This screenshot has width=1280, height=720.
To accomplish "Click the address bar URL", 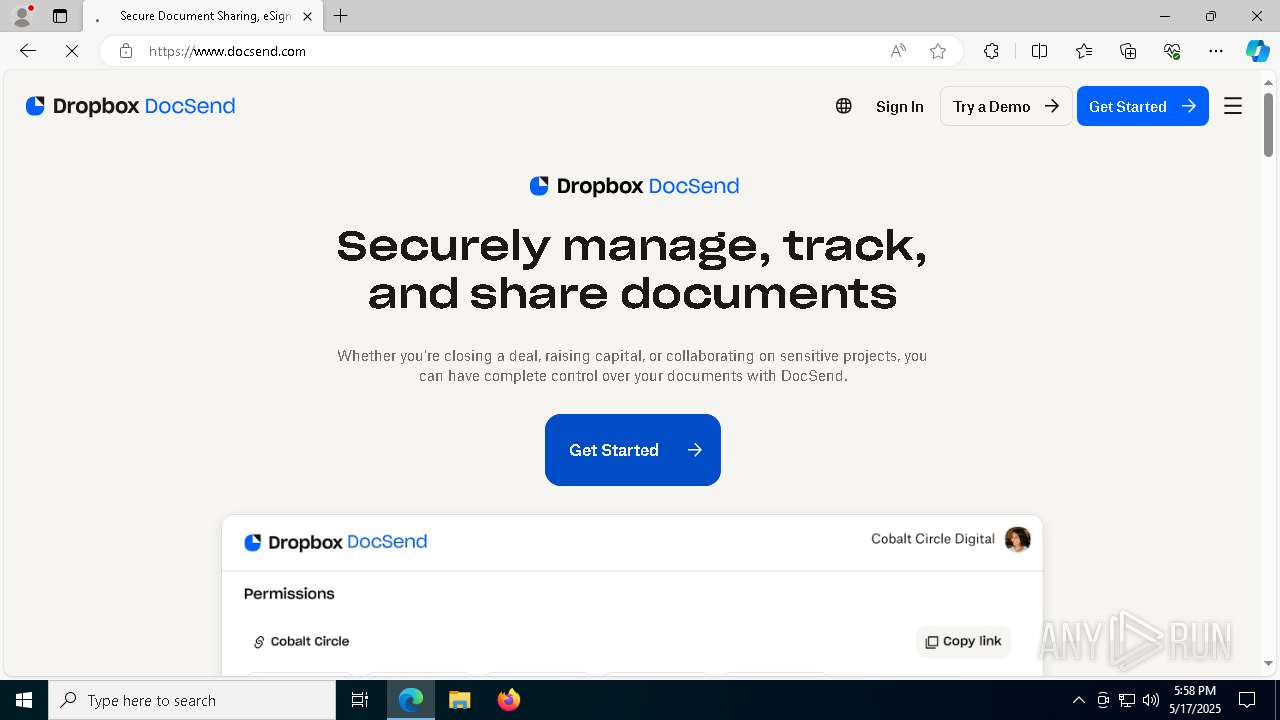I will (x=227, y=51).
